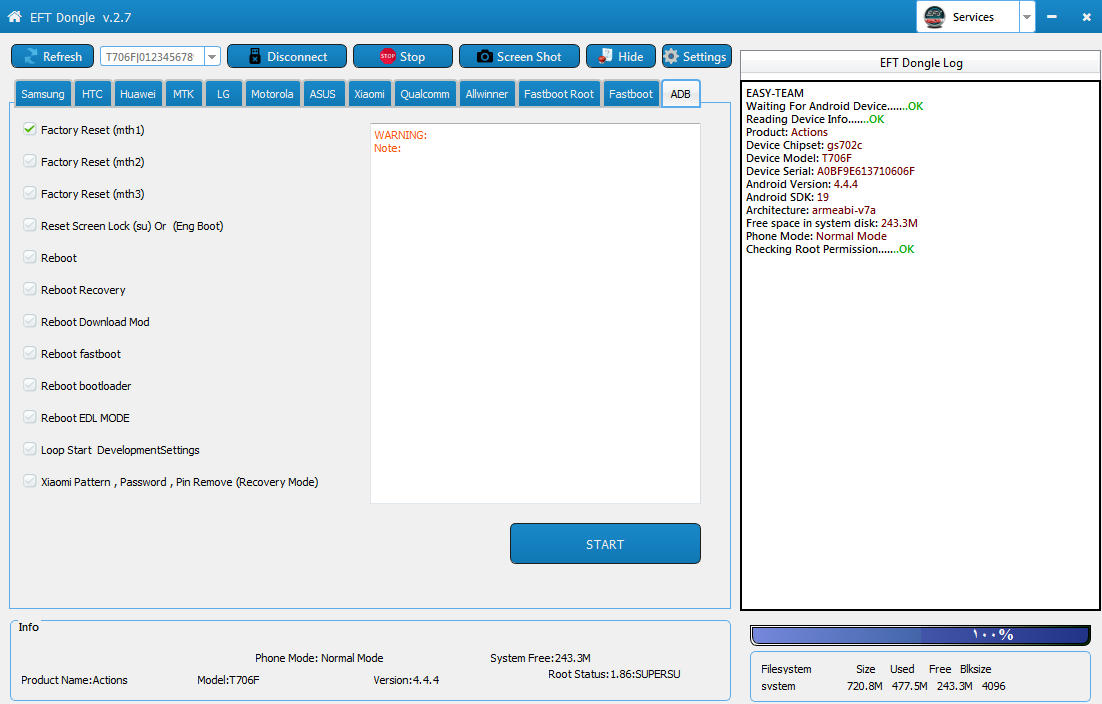Go to the ASUS tab
The width and height of the screenshot is (1102, 704).
pos(323,93)
